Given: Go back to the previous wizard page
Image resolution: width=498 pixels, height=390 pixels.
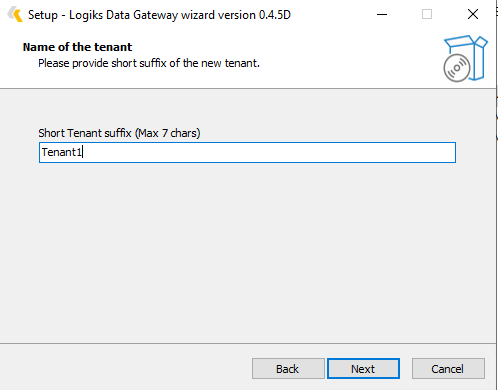Looking at the screenshot, I should click(x=288, y=369).
